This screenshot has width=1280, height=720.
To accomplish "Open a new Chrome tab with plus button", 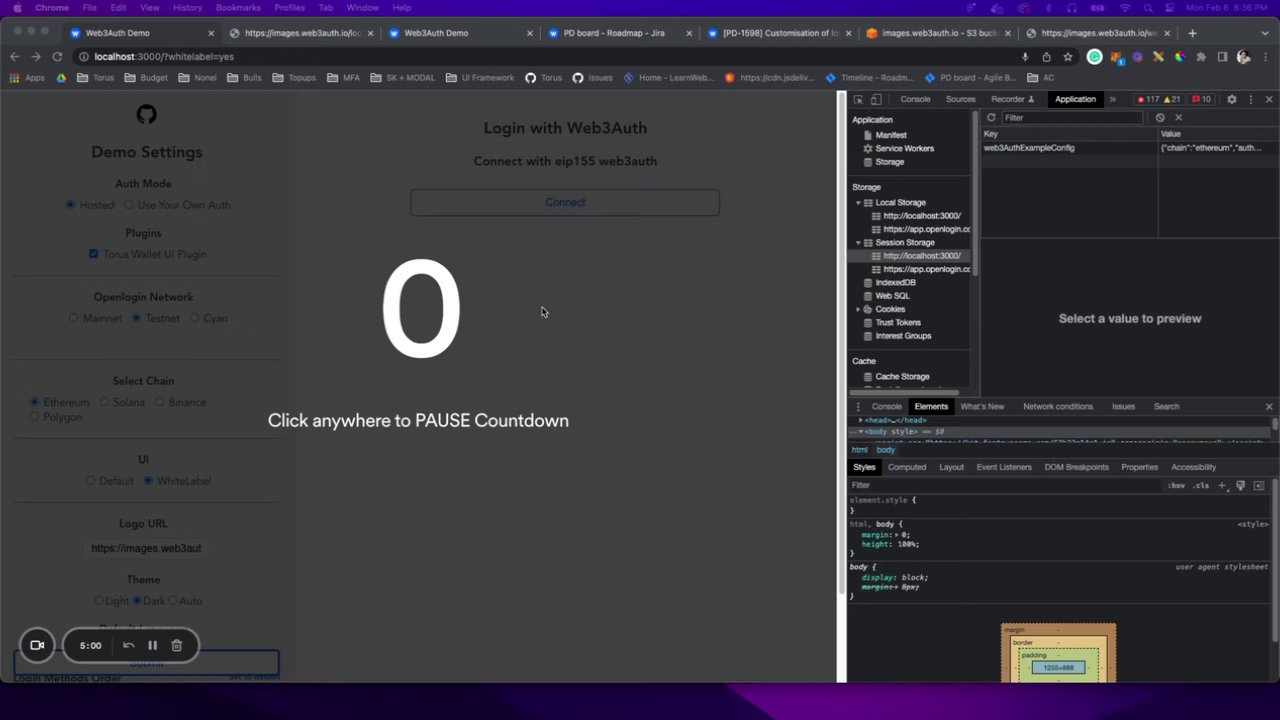I will click(1192, 33).
